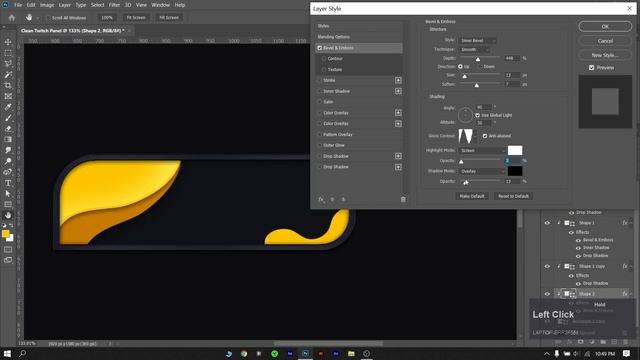Image resolution: width=640 pixels, height=360 pixels.
Task: Open the File menu
Action: 18,5
